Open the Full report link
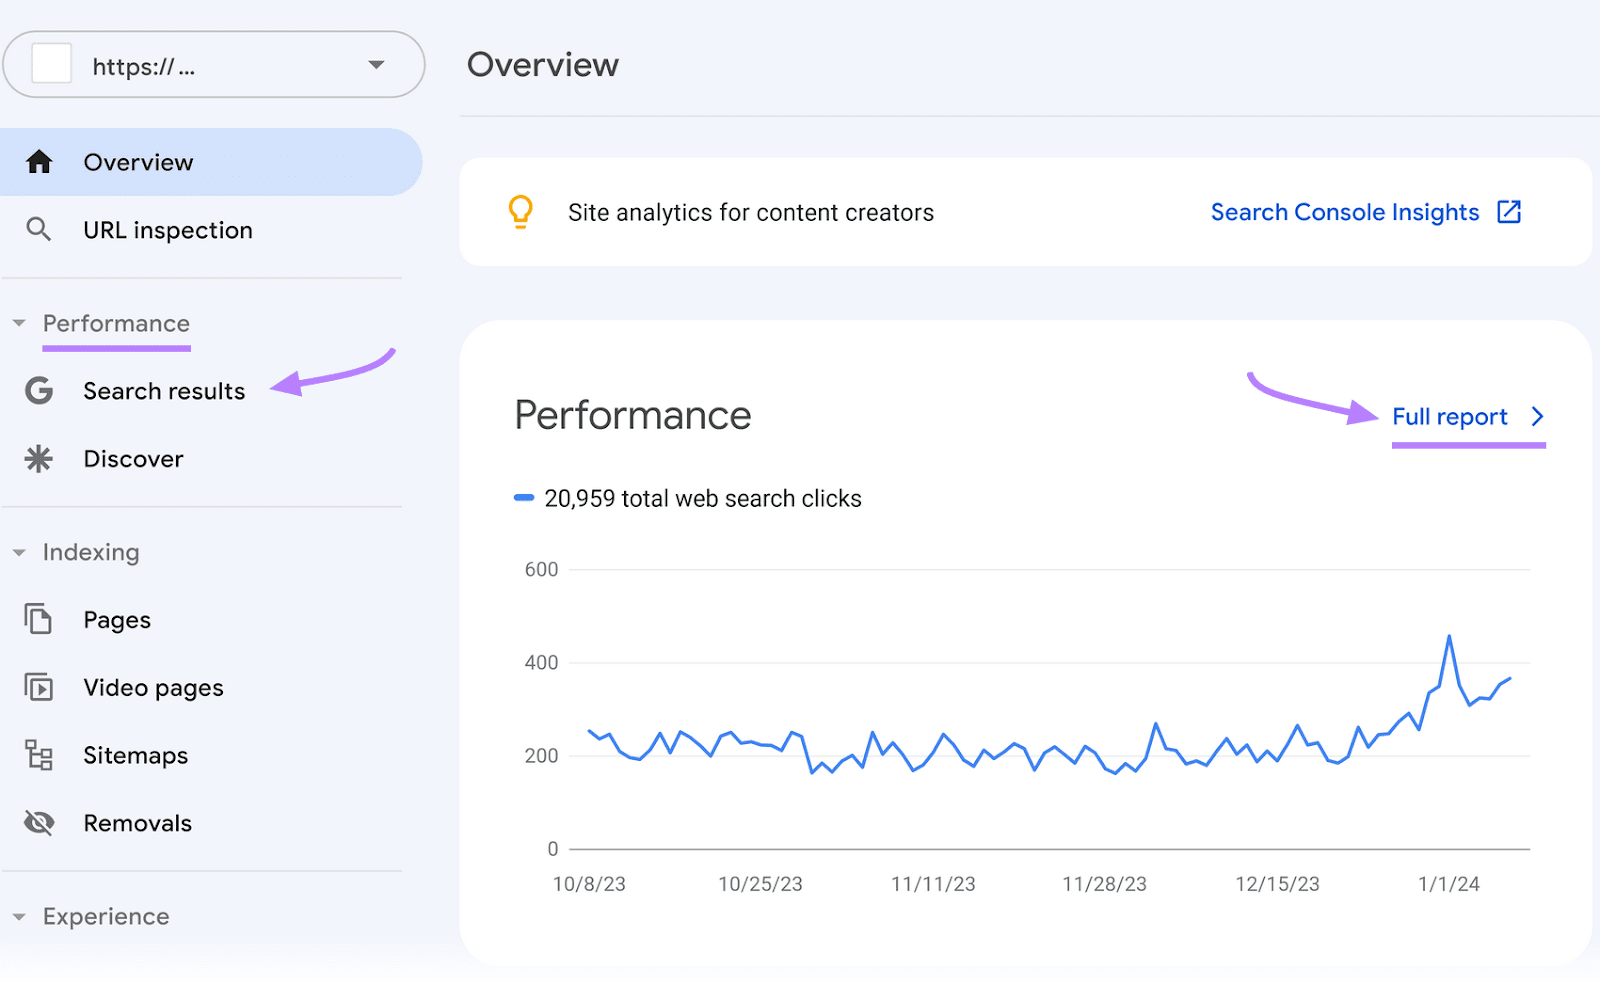1600x984 pixels. coord(1449,417)
